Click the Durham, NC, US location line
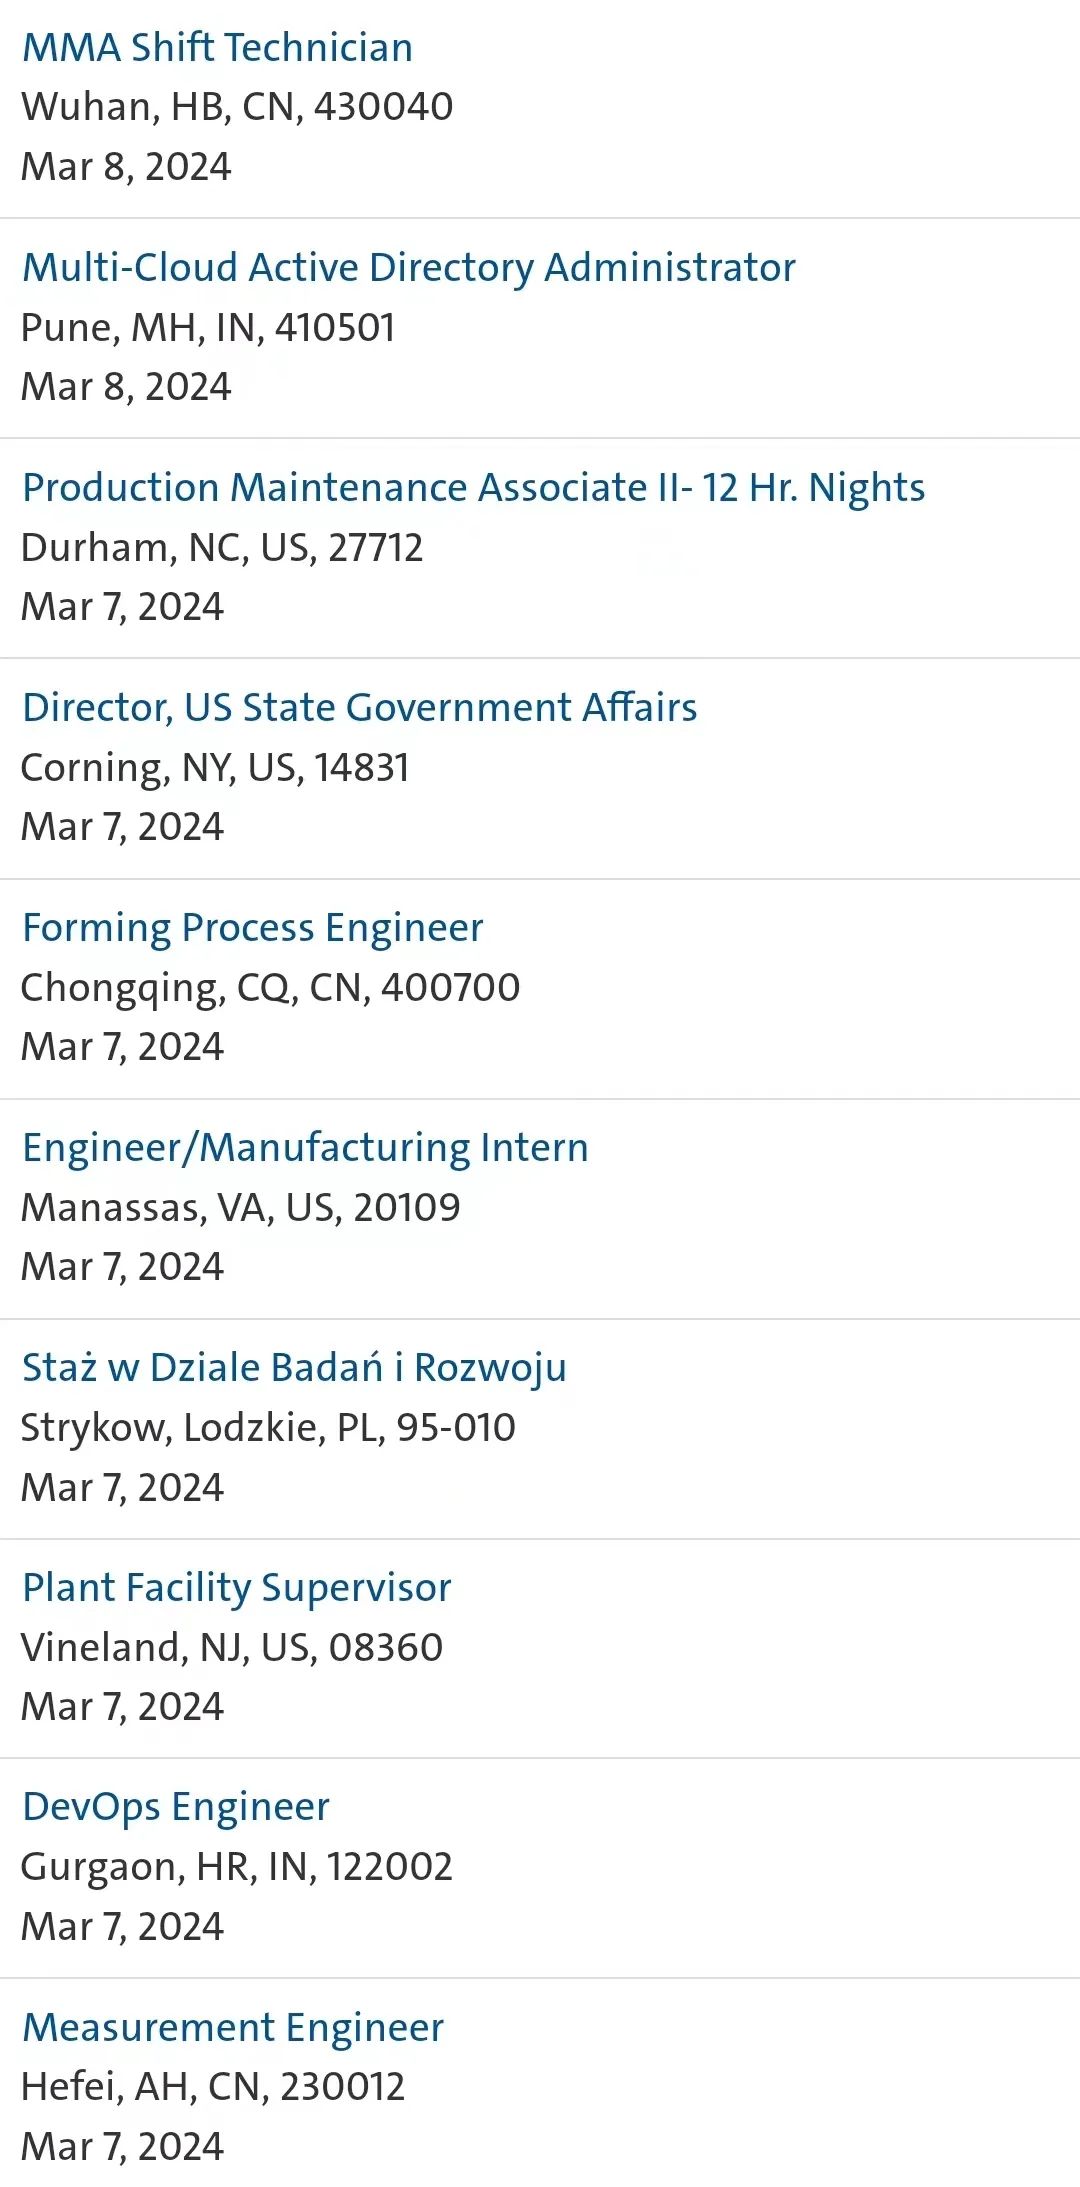The image size is (1080, 2187). (222, 547)
